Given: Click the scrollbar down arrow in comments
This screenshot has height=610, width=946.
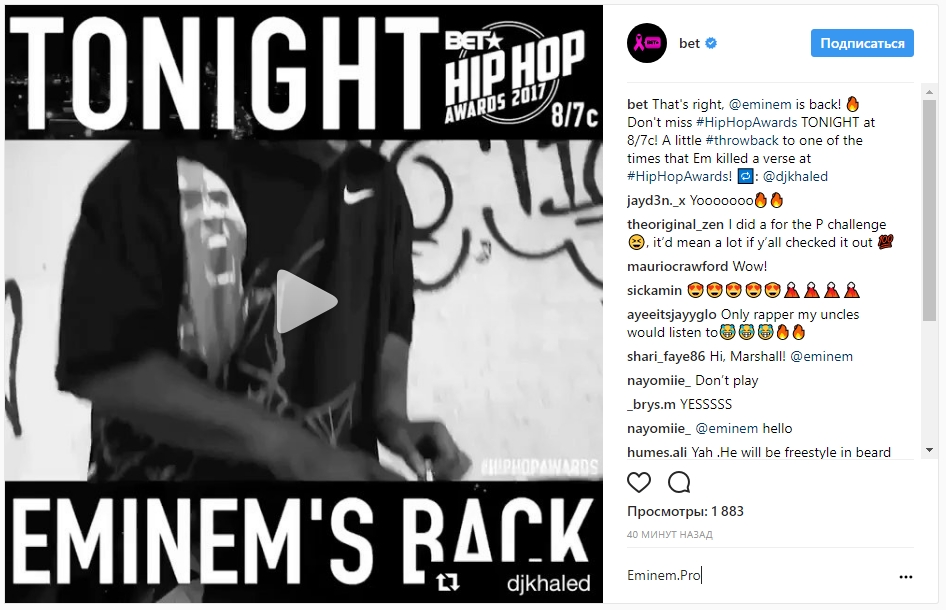Looking at the screenshot, I should [x=929, y=450].
